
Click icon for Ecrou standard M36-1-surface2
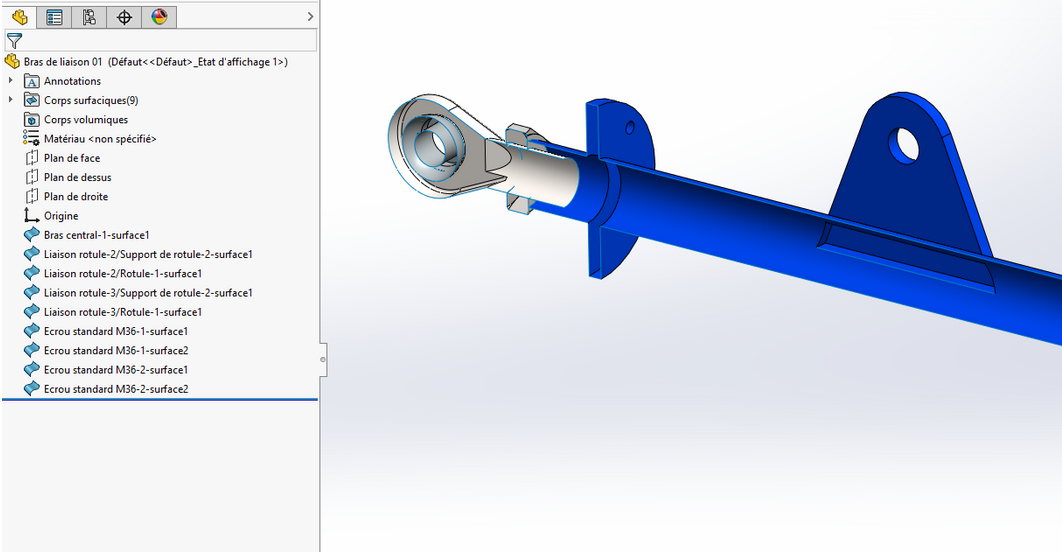pos(31,350)
